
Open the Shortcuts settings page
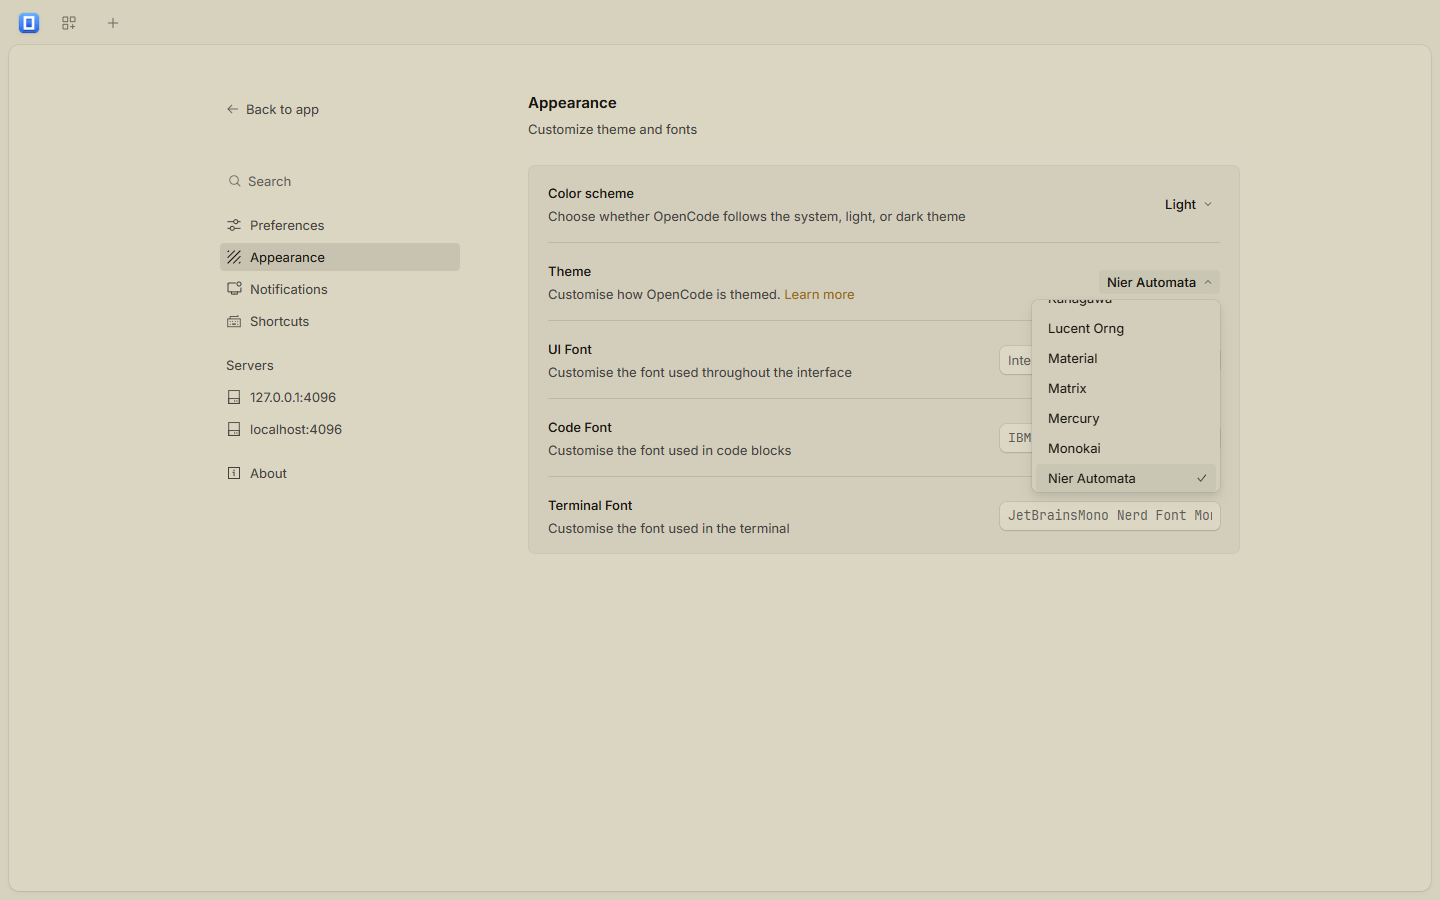[x=340, y=321]
